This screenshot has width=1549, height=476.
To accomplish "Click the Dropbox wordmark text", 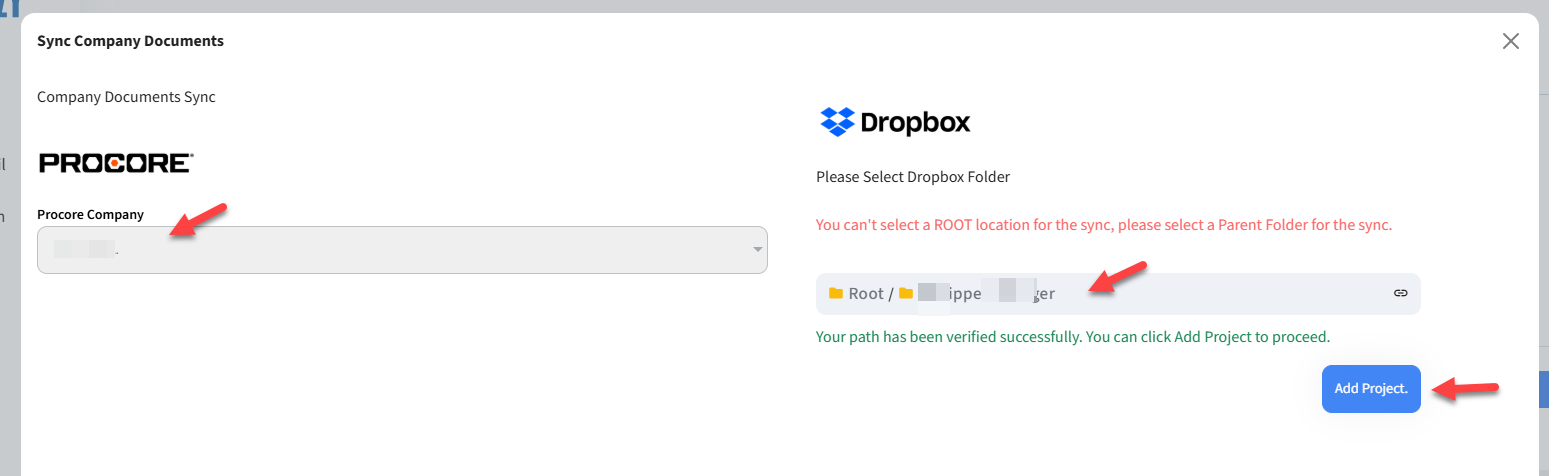I will pos(915,123).
